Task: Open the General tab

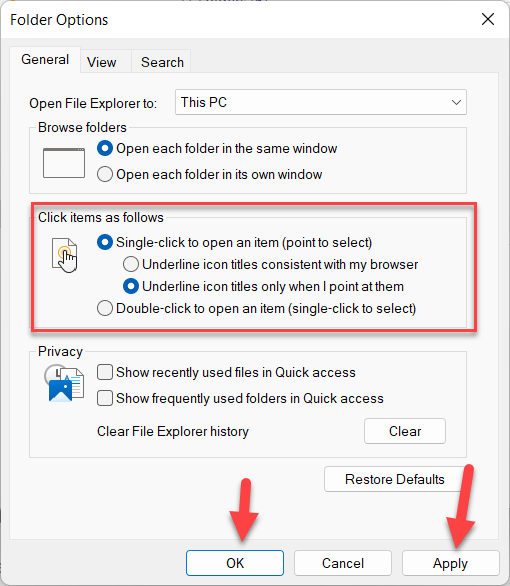Action: tap(45, 59)
